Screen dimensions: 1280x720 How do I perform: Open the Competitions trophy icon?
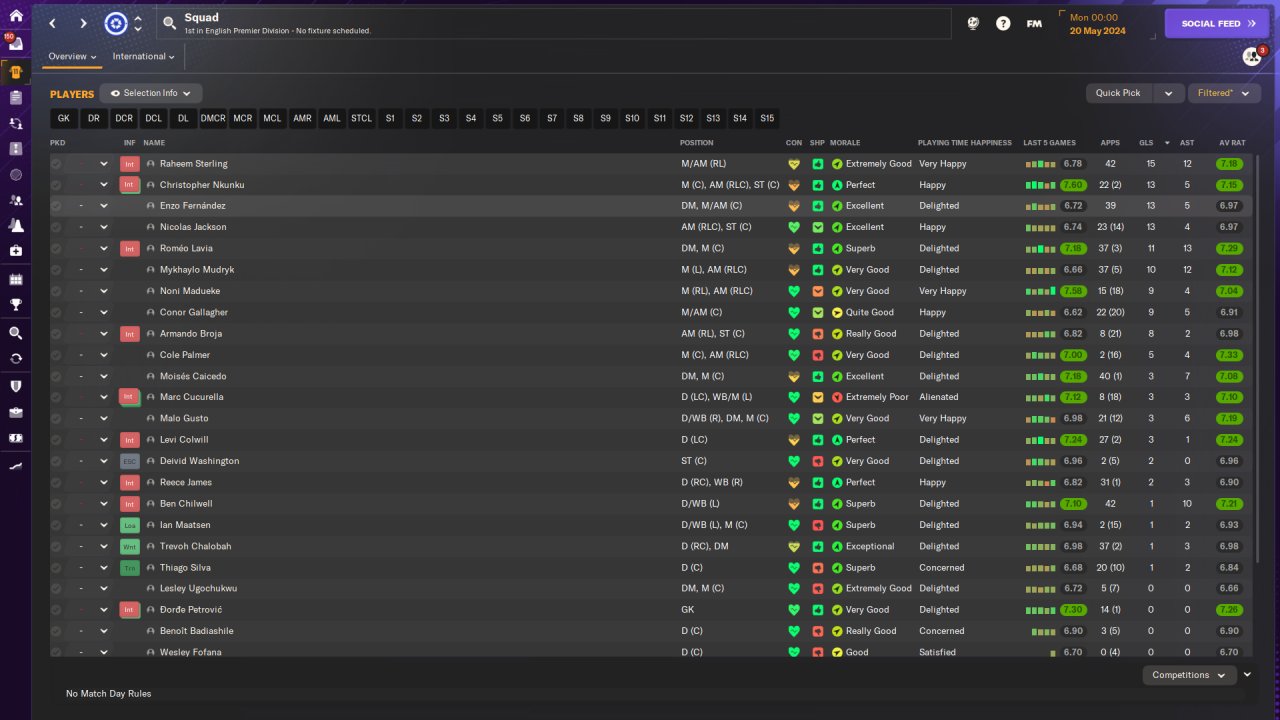point(15,305)
